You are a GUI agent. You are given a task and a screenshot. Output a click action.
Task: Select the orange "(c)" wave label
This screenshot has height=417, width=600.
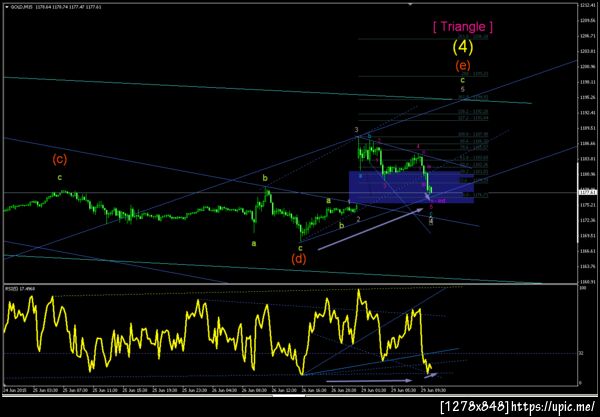click(x=60, y=159)
